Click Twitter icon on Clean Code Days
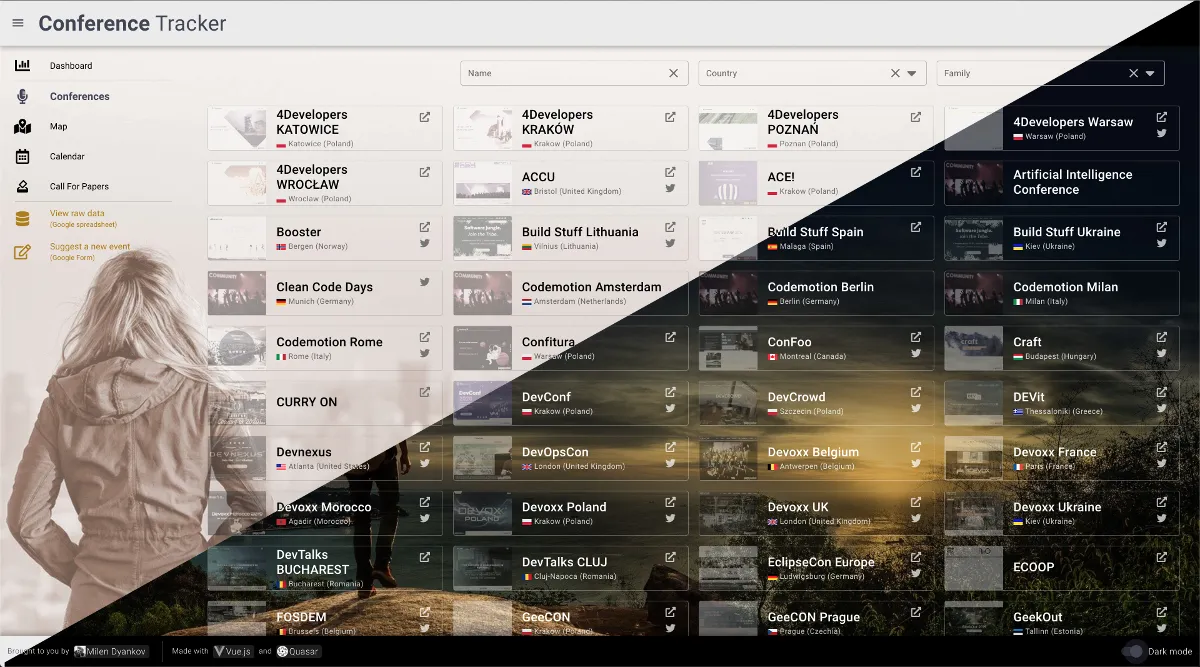The image size is (1200, 667). click(424, 282)
